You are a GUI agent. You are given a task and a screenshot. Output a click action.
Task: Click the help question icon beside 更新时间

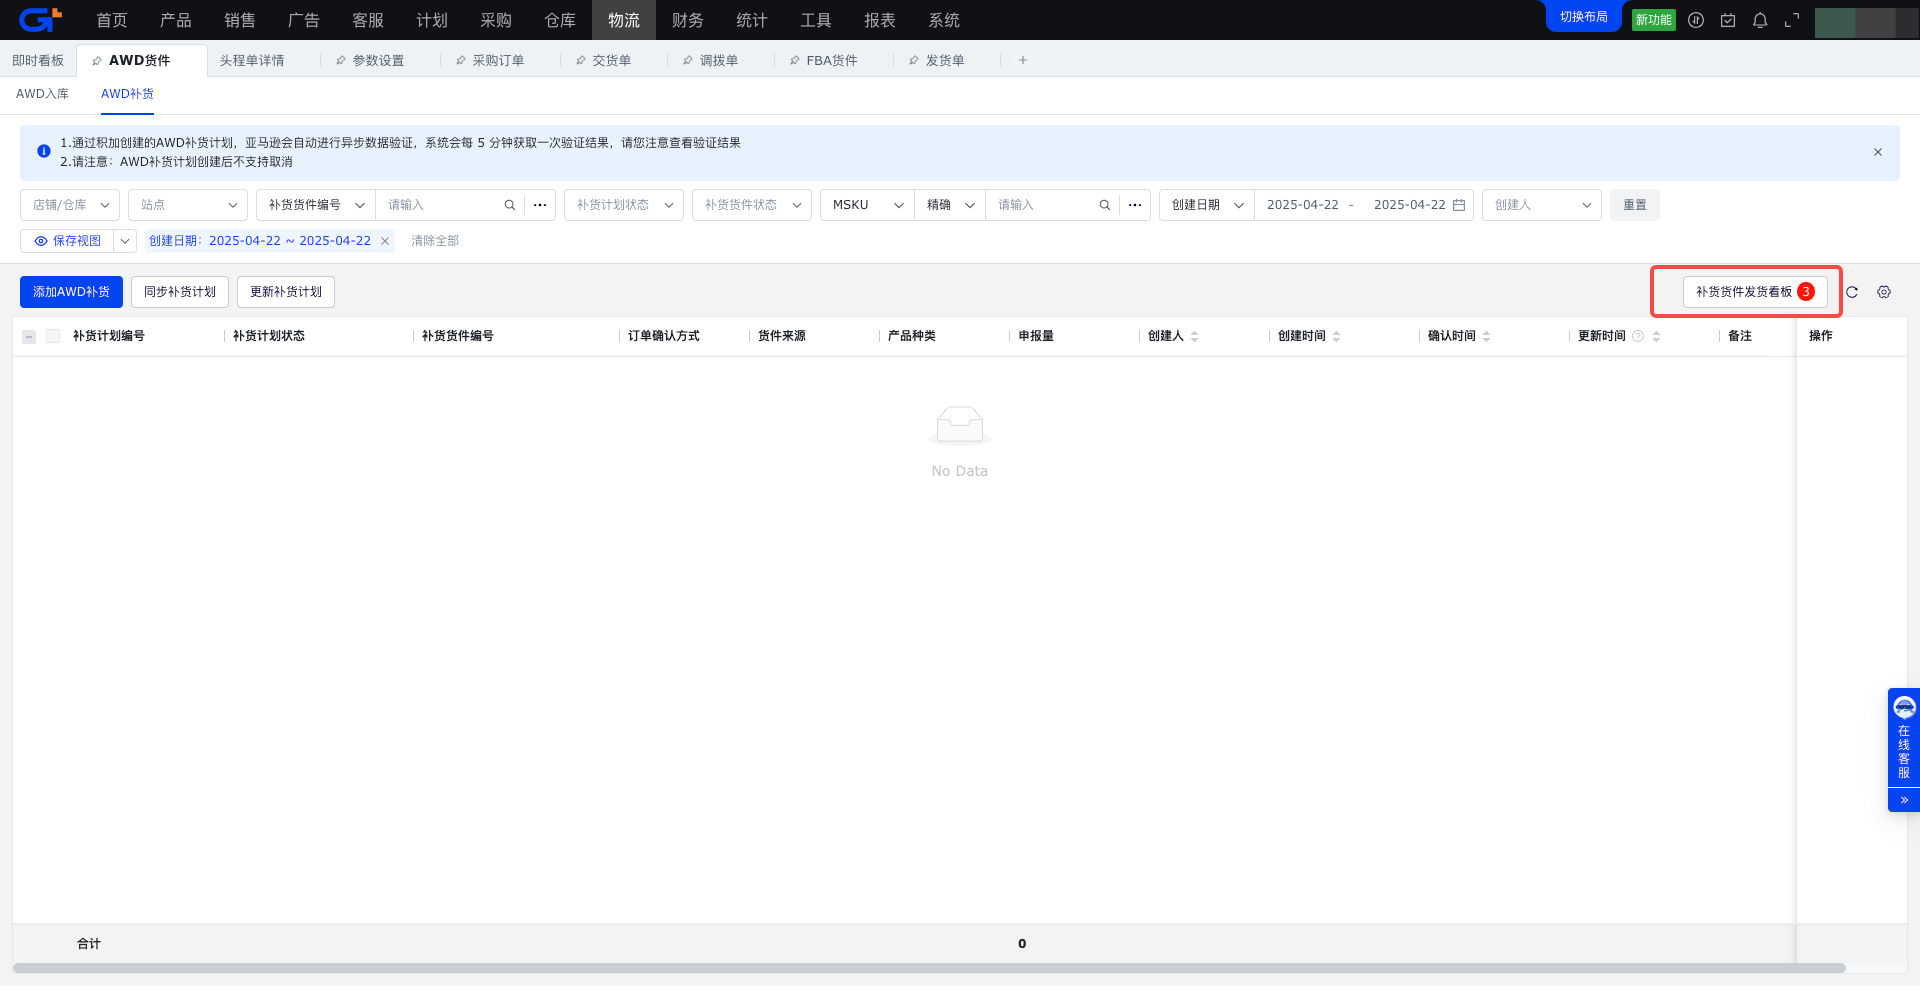coord(1638,336)
